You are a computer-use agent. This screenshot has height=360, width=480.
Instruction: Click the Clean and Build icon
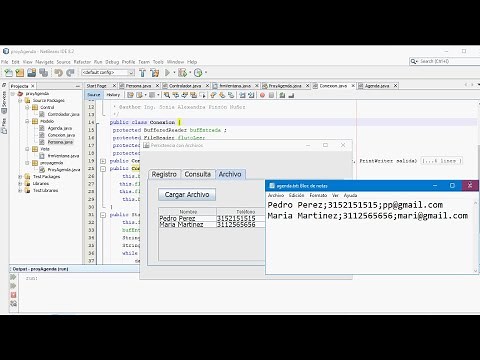pos(155,72)
